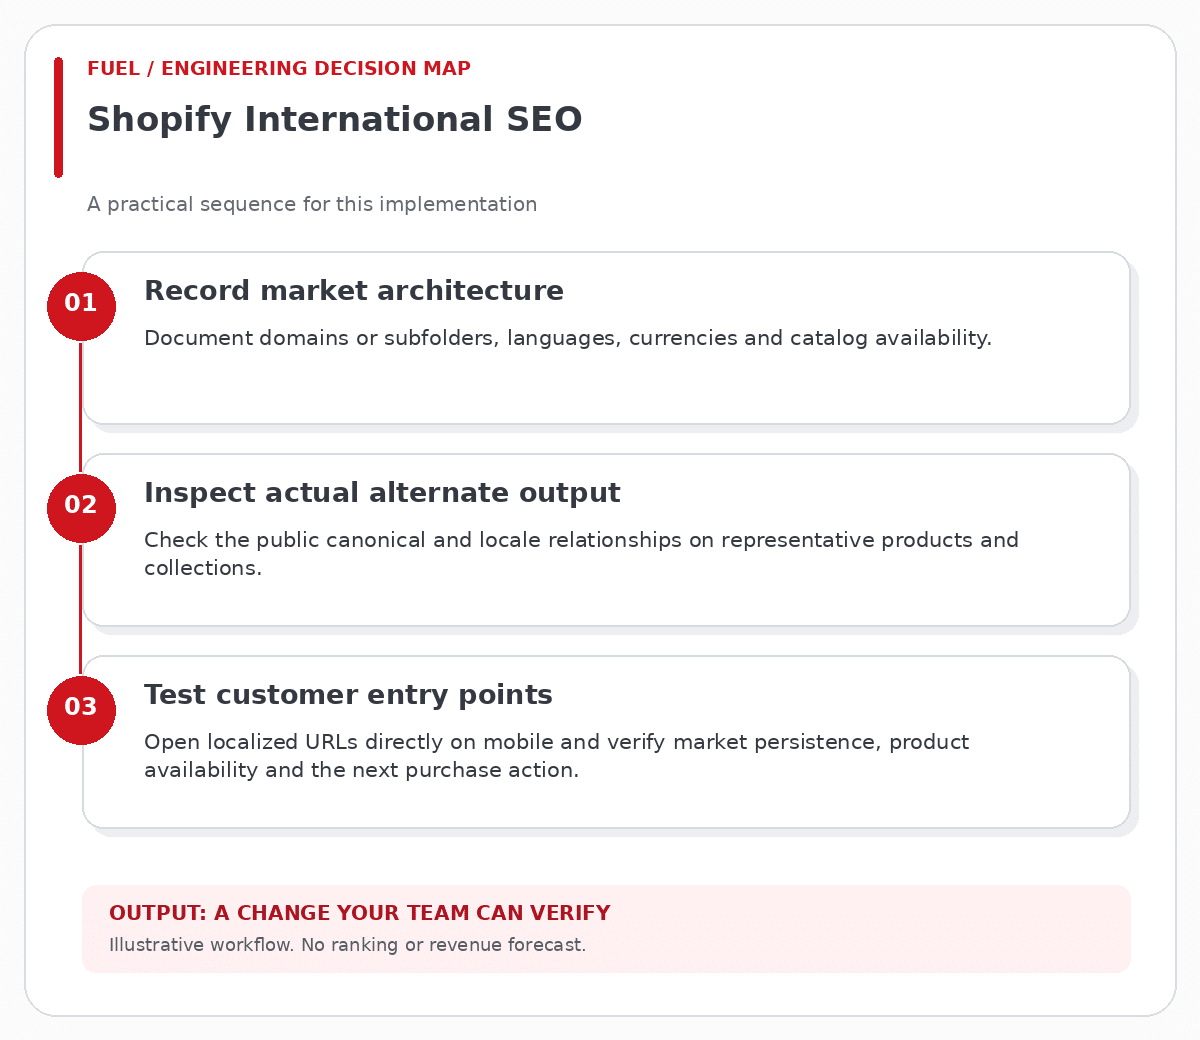Click 'FUEL / ENGINEERING DECISION MAP' label

tap(279, 69)
